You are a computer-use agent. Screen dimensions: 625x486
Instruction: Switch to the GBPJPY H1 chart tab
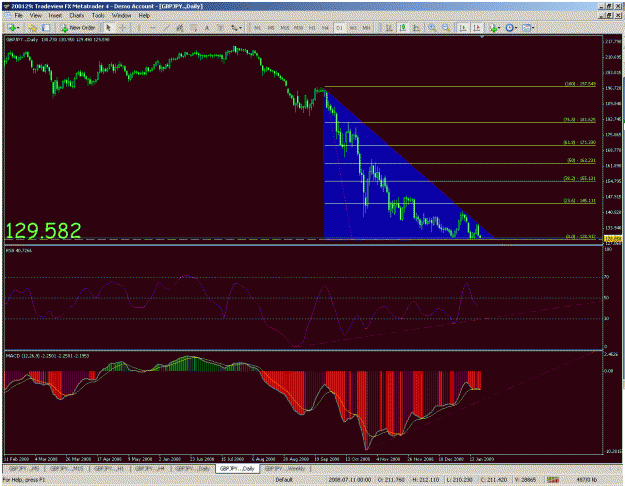pos(109,468)
